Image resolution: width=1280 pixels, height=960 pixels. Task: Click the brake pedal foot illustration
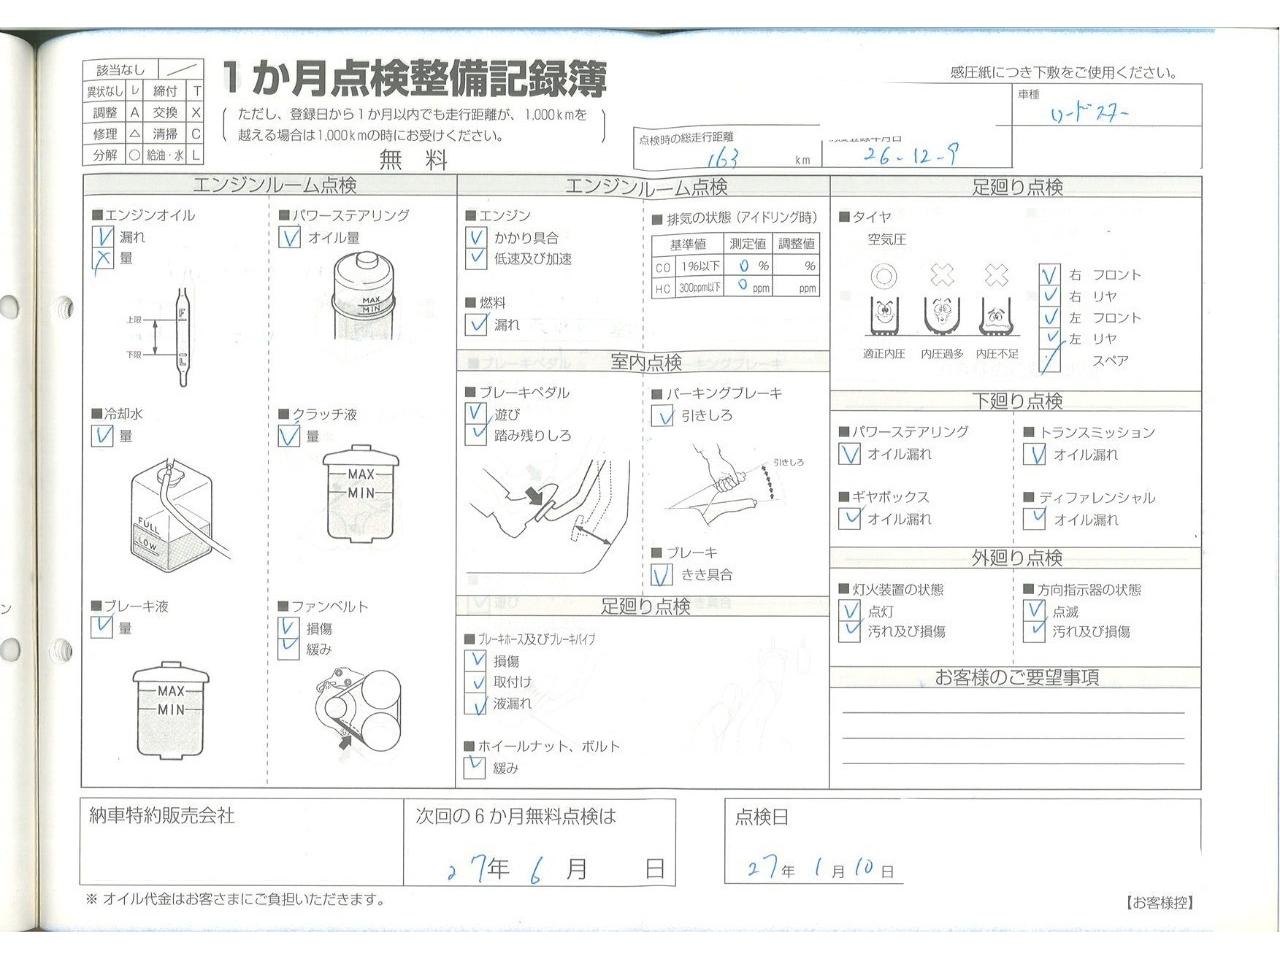point(535,507)
